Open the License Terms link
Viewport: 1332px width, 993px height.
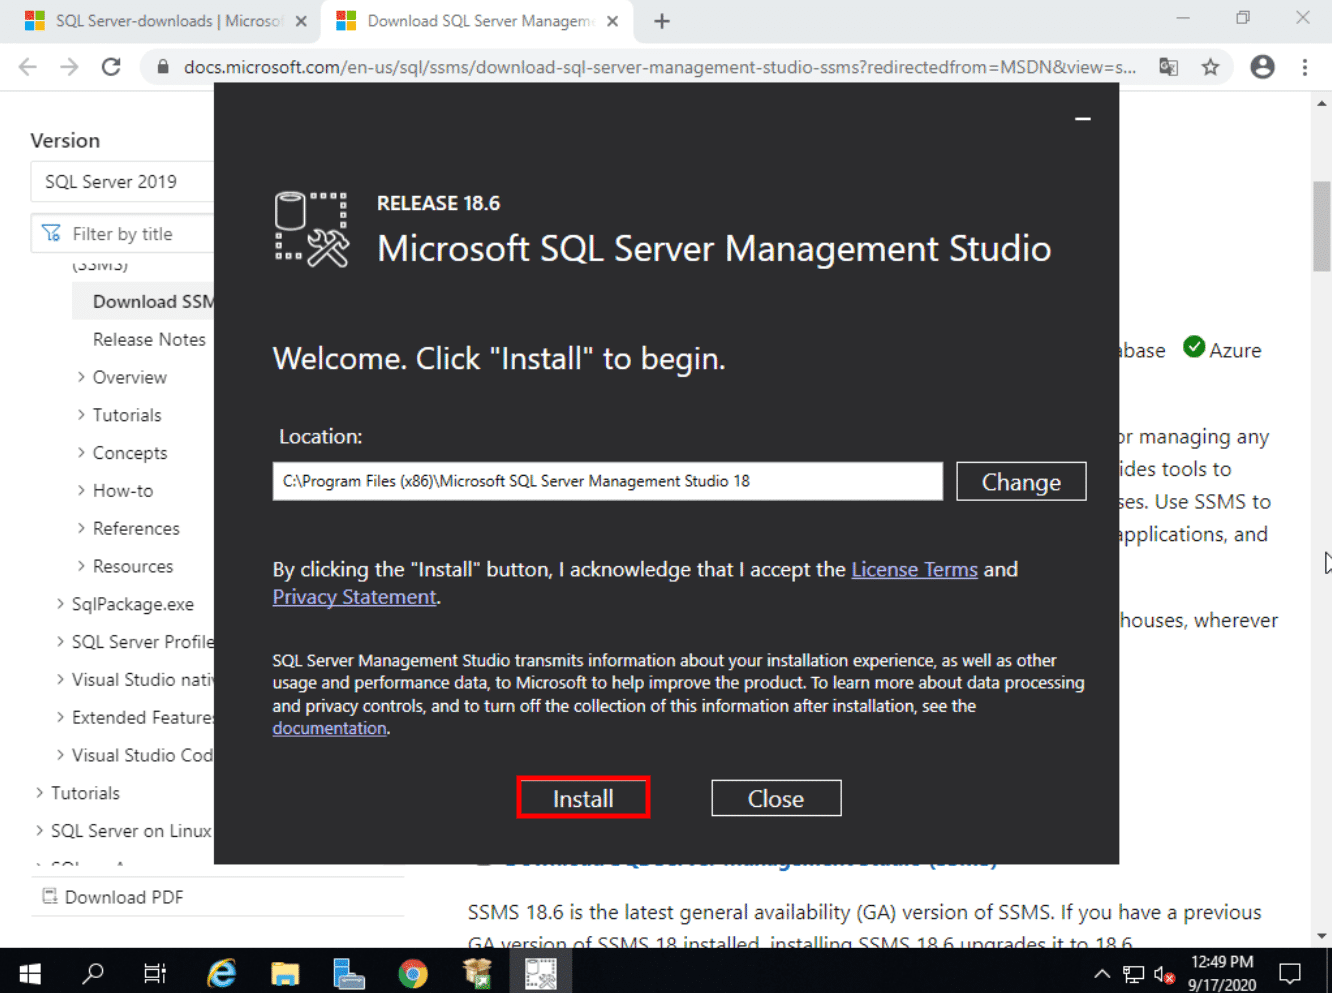[914, 569]
